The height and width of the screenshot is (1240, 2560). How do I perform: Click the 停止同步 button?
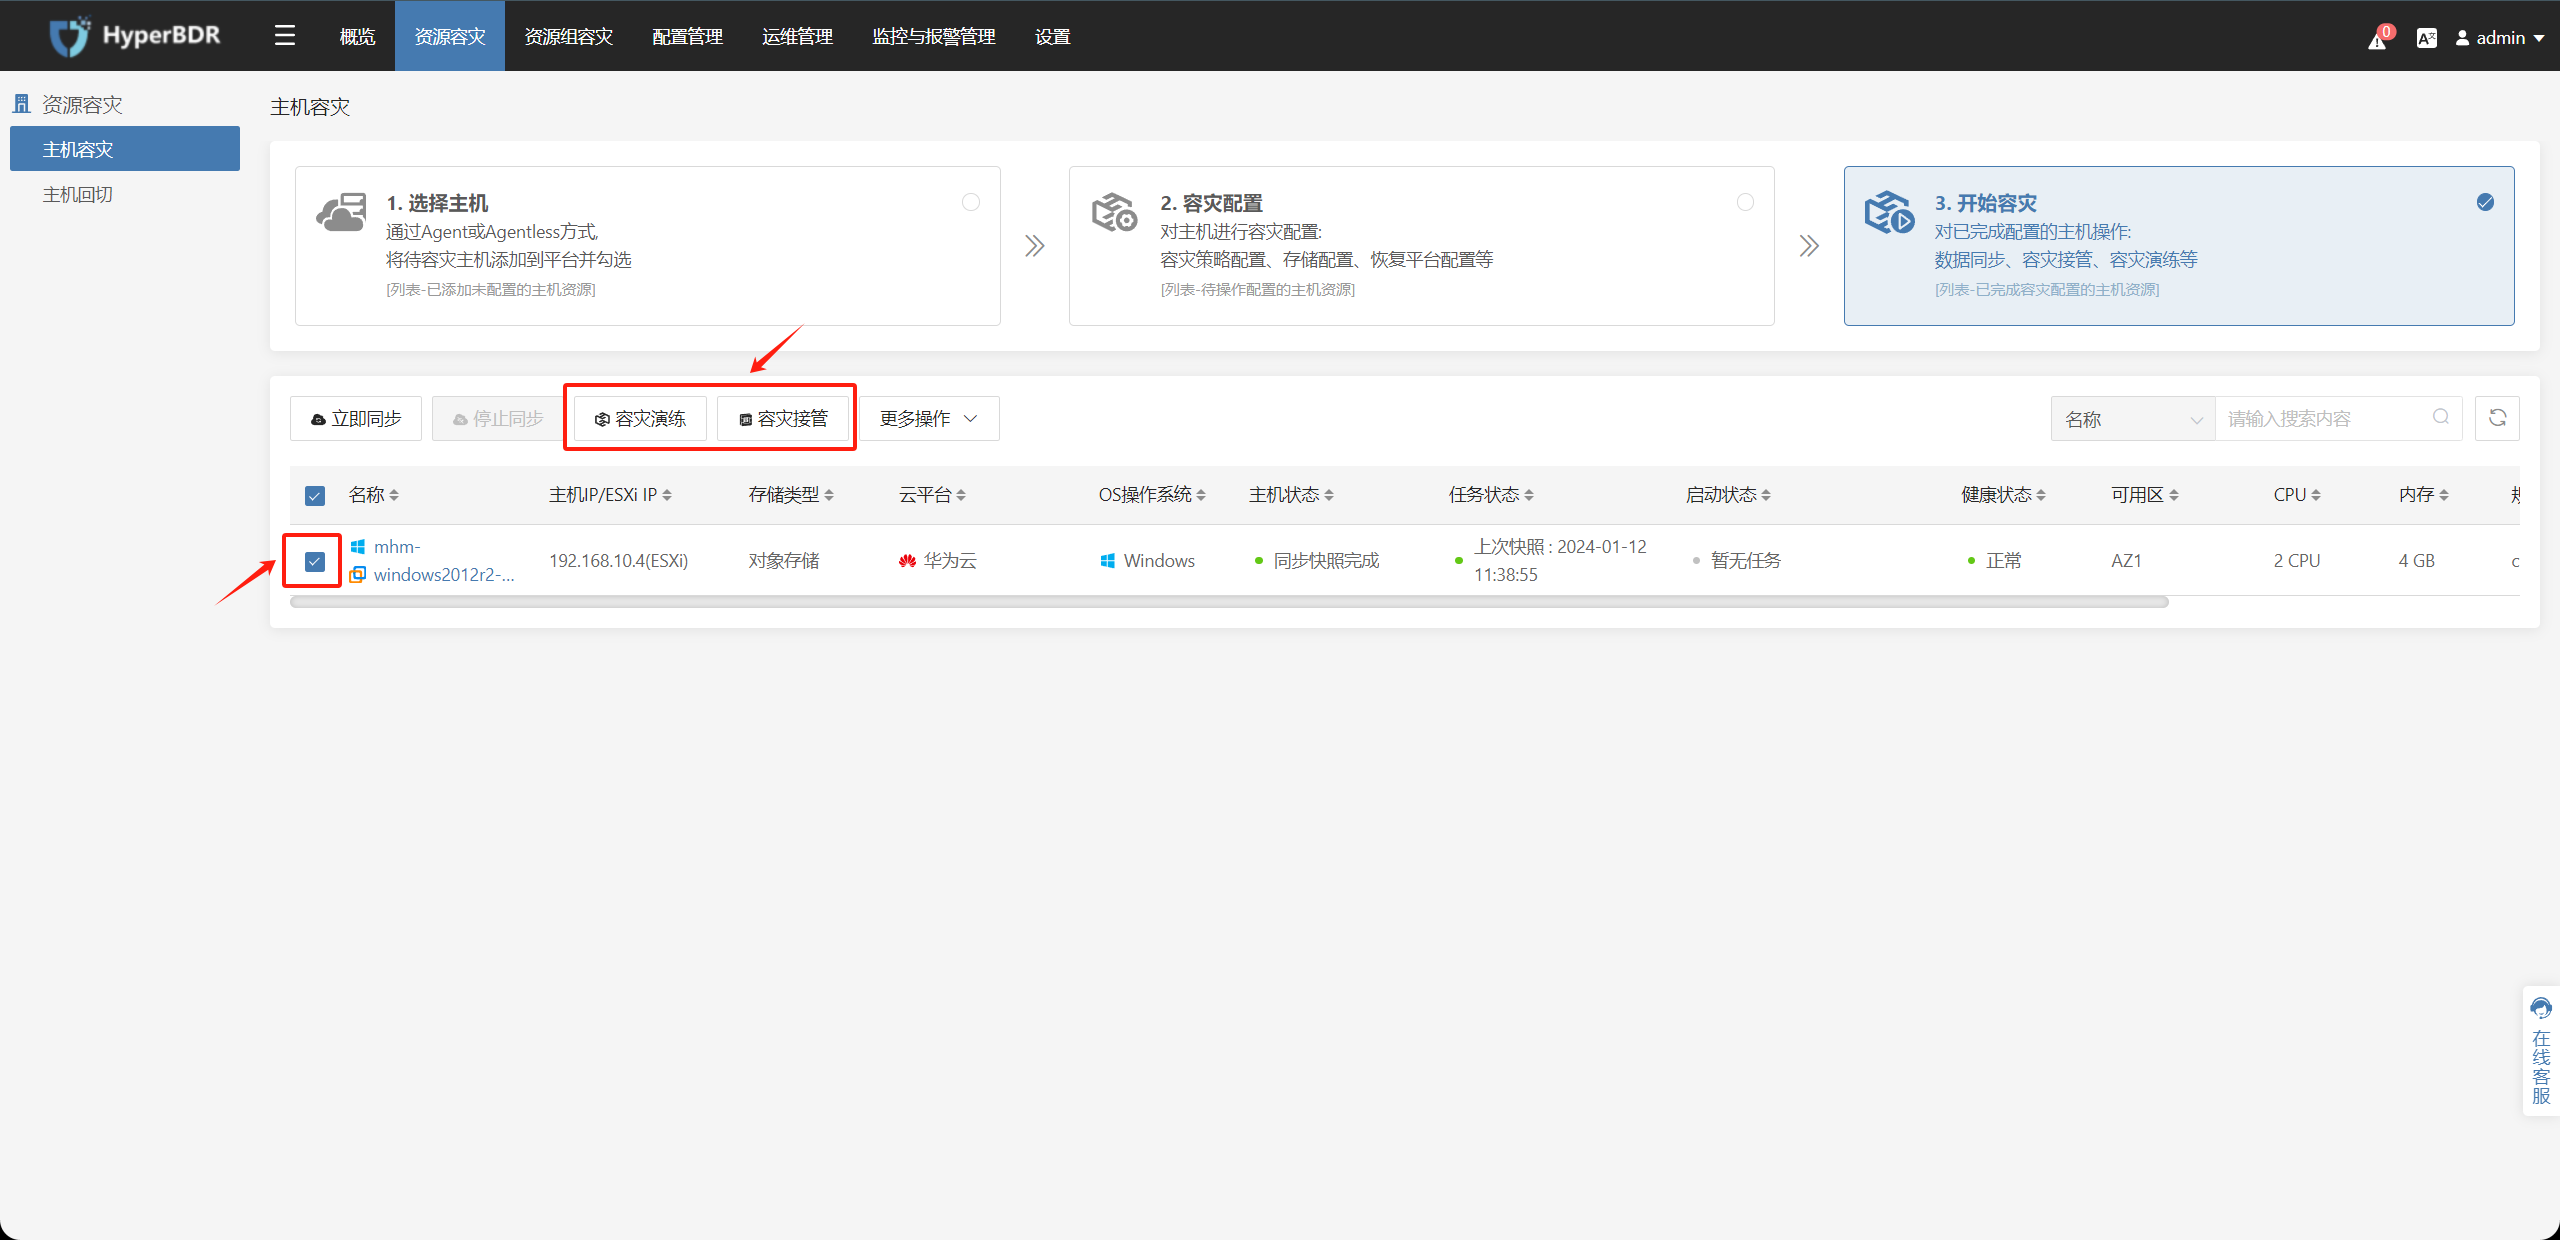[498, 418]
